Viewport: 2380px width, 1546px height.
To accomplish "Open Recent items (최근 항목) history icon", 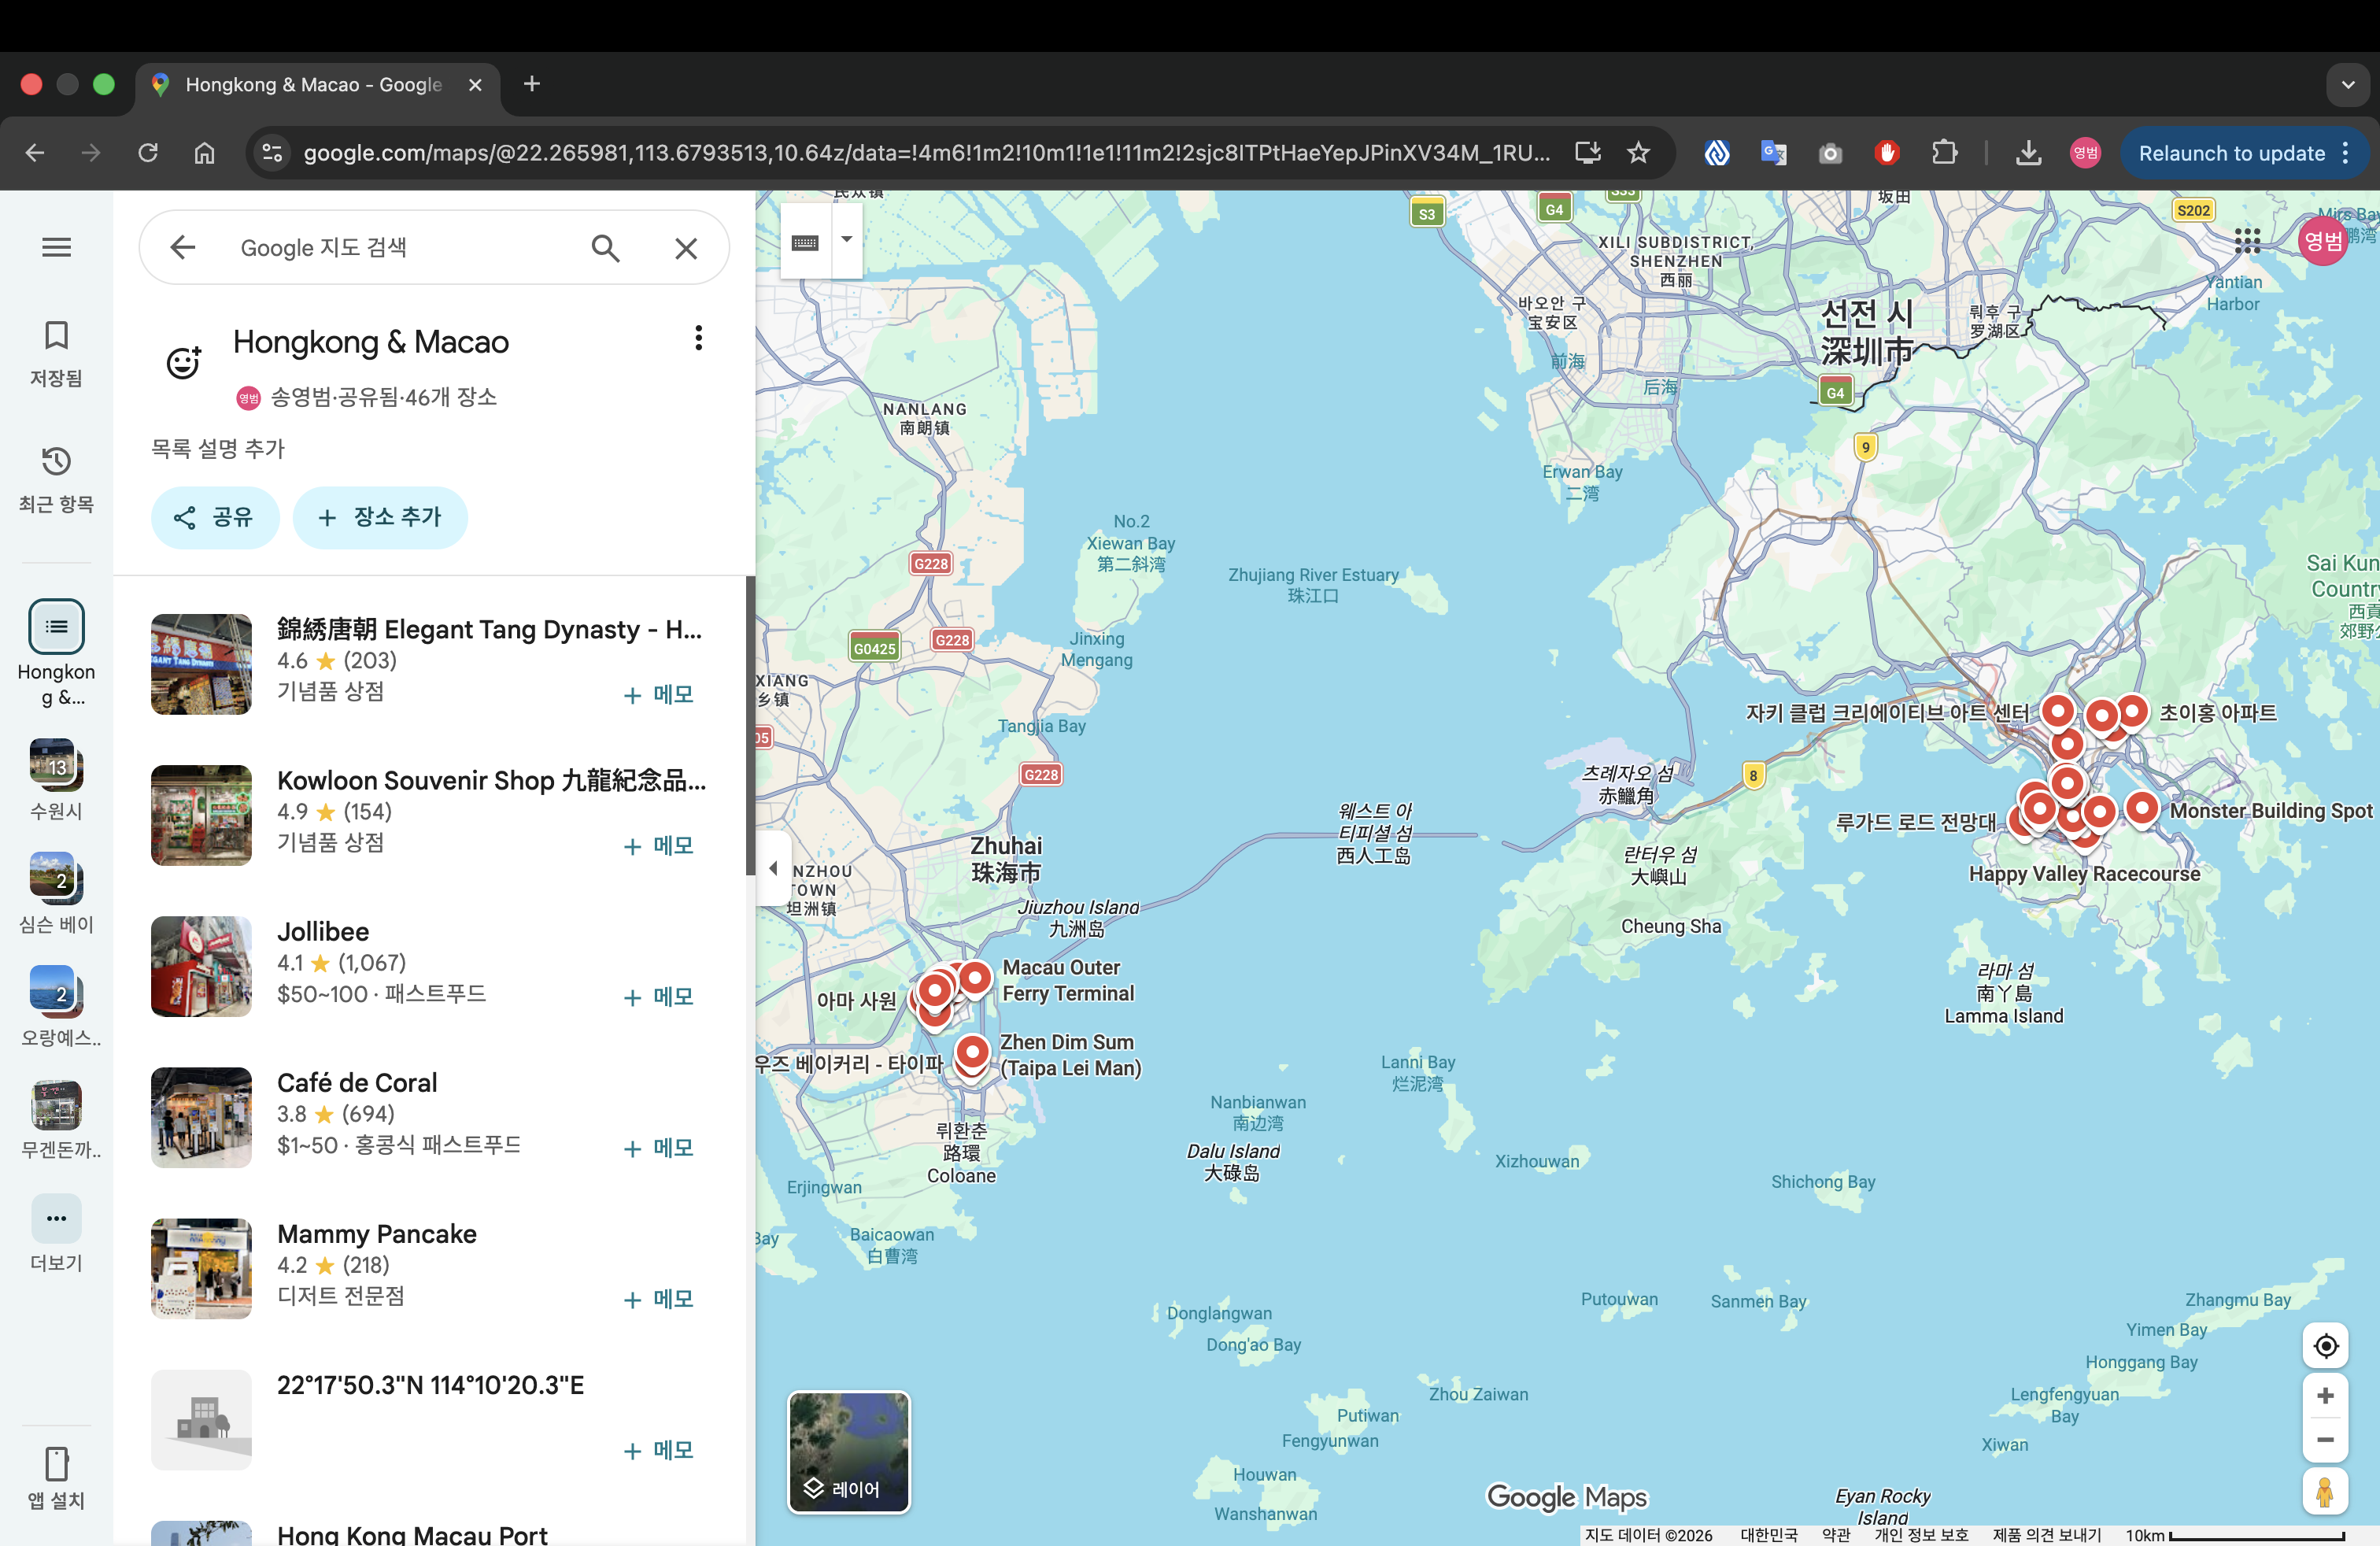I will 56,461.
